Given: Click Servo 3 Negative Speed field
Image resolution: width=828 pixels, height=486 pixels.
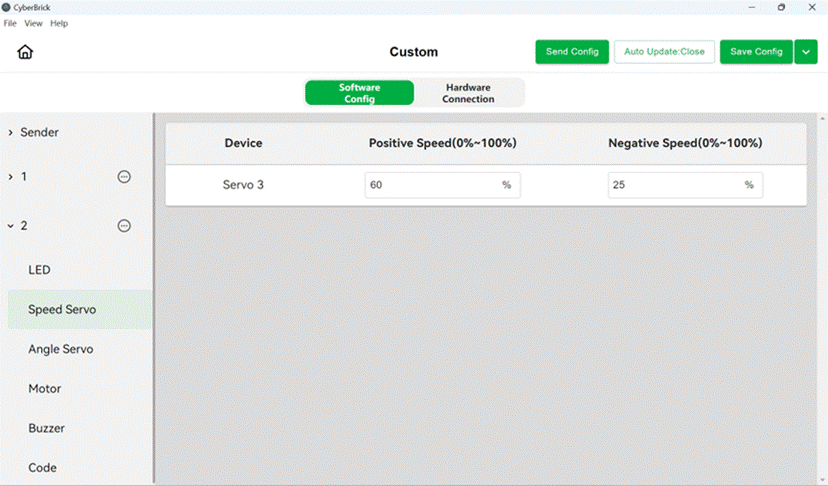Looking at the screenshot, I should point(685,185).
